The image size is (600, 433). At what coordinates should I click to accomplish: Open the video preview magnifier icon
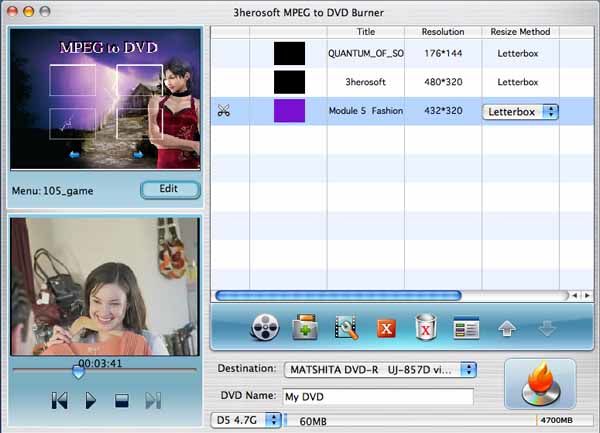click(346, 327)
